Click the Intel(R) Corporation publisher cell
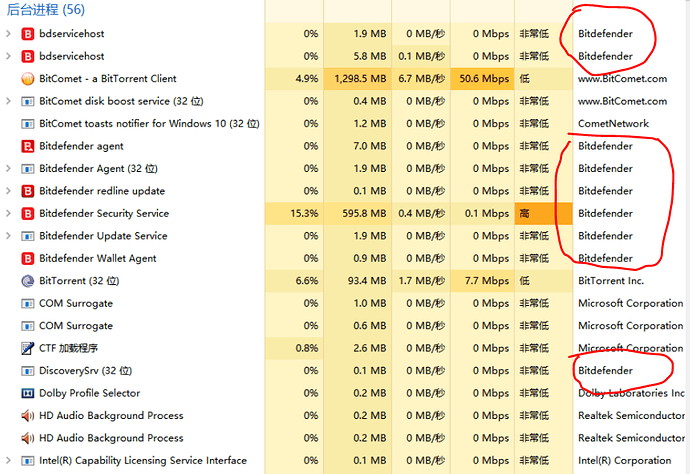Screen dimensions: 690x474 [624, 460]
